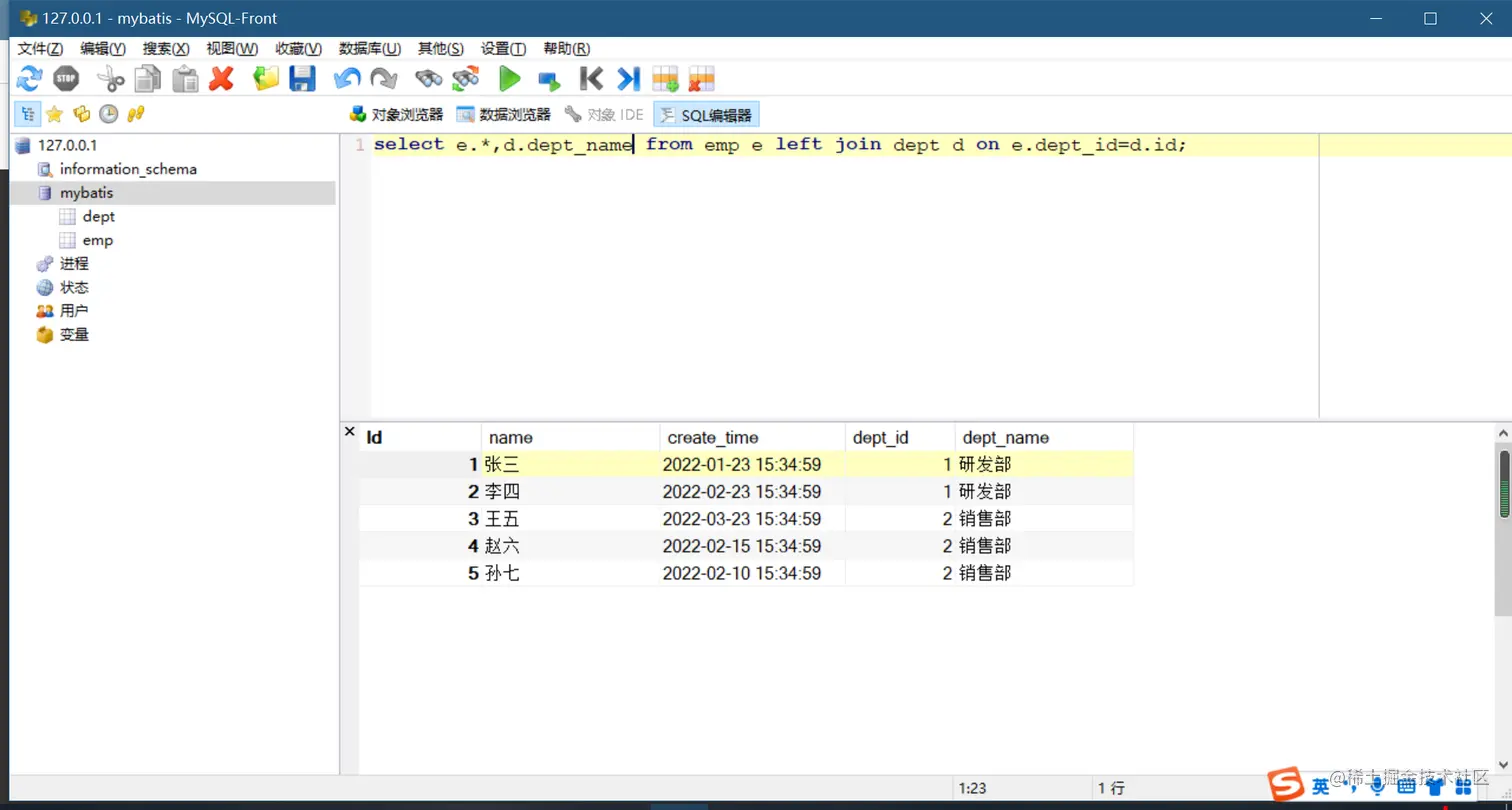Select the SQL编辑器 tab
Viewport: 1512px width, 810px height.
click(x=706, y=115)
